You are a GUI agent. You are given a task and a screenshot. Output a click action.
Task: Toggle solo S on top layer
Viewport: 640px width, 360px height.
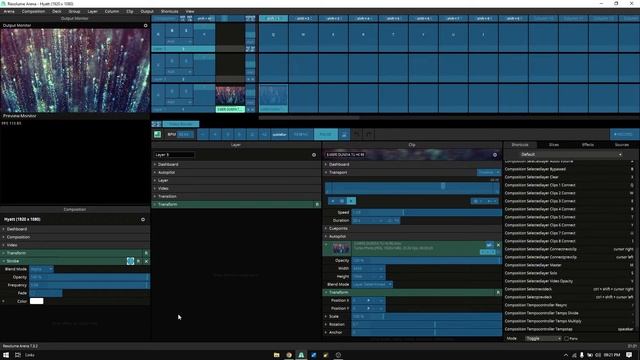(186, 31)
